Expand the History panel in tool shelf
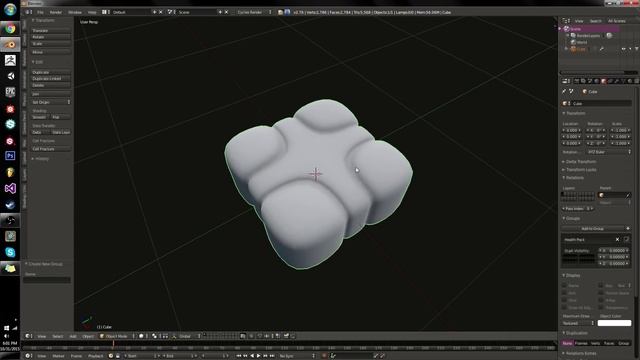Screen dimensions: 640x360 (x=41, y=158)
